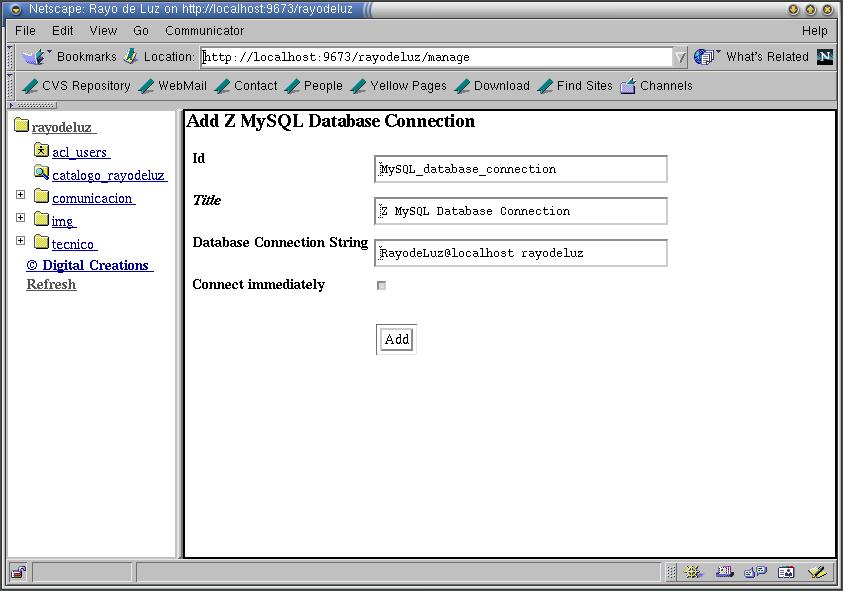Open the comunicacion link

tap(92, 198)
